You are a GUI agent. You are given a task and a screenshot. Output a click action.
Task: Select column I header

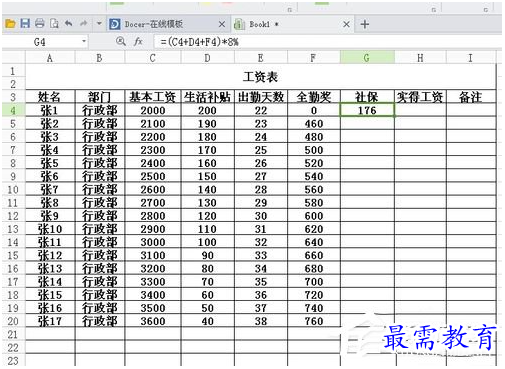point(471,58)
